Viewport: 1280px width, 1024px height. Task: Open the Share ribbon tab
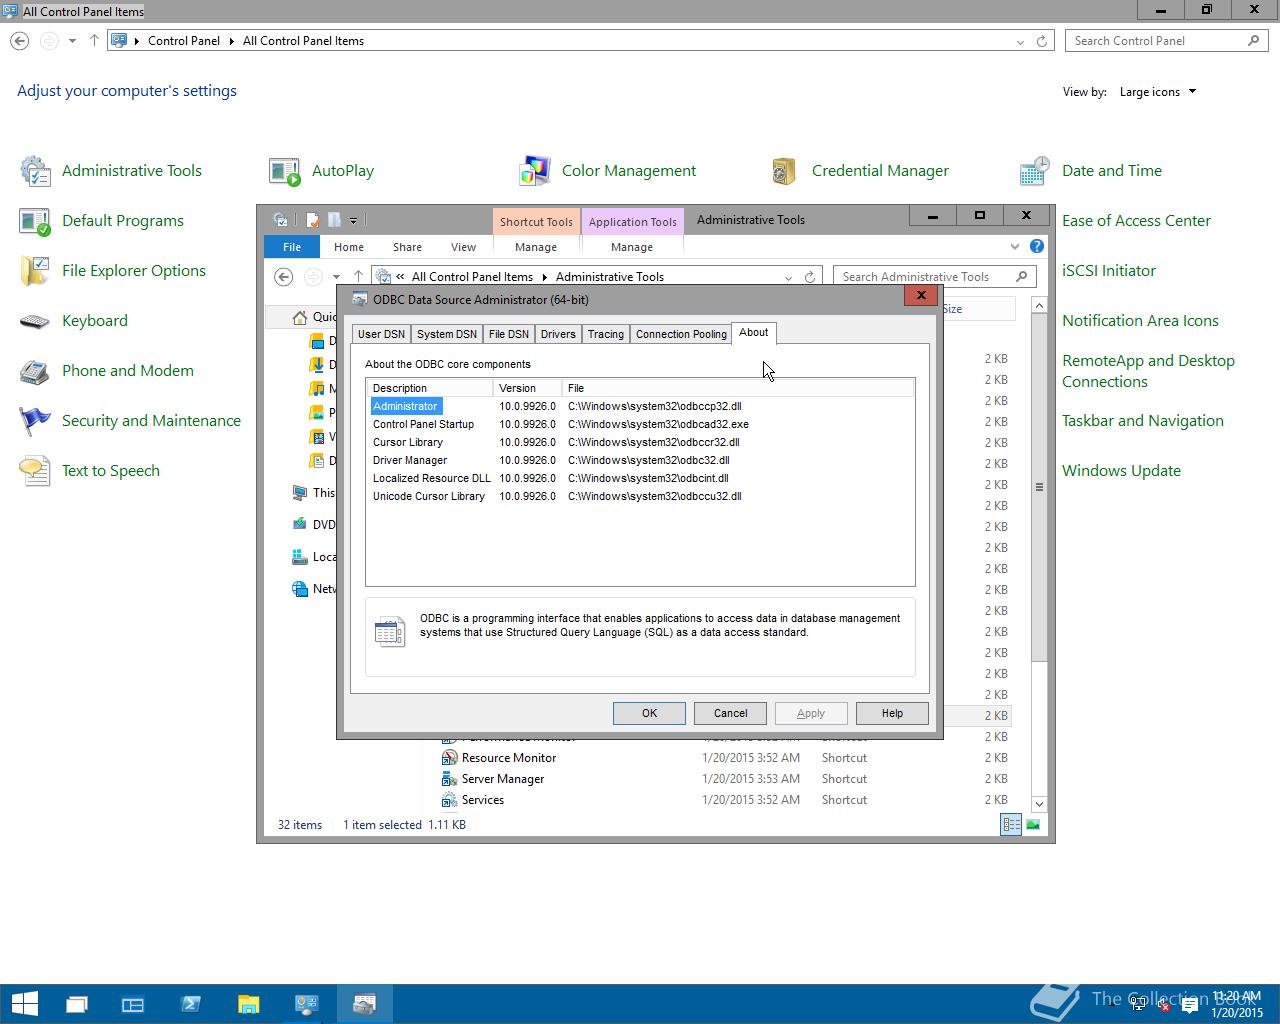coord(407,247)
